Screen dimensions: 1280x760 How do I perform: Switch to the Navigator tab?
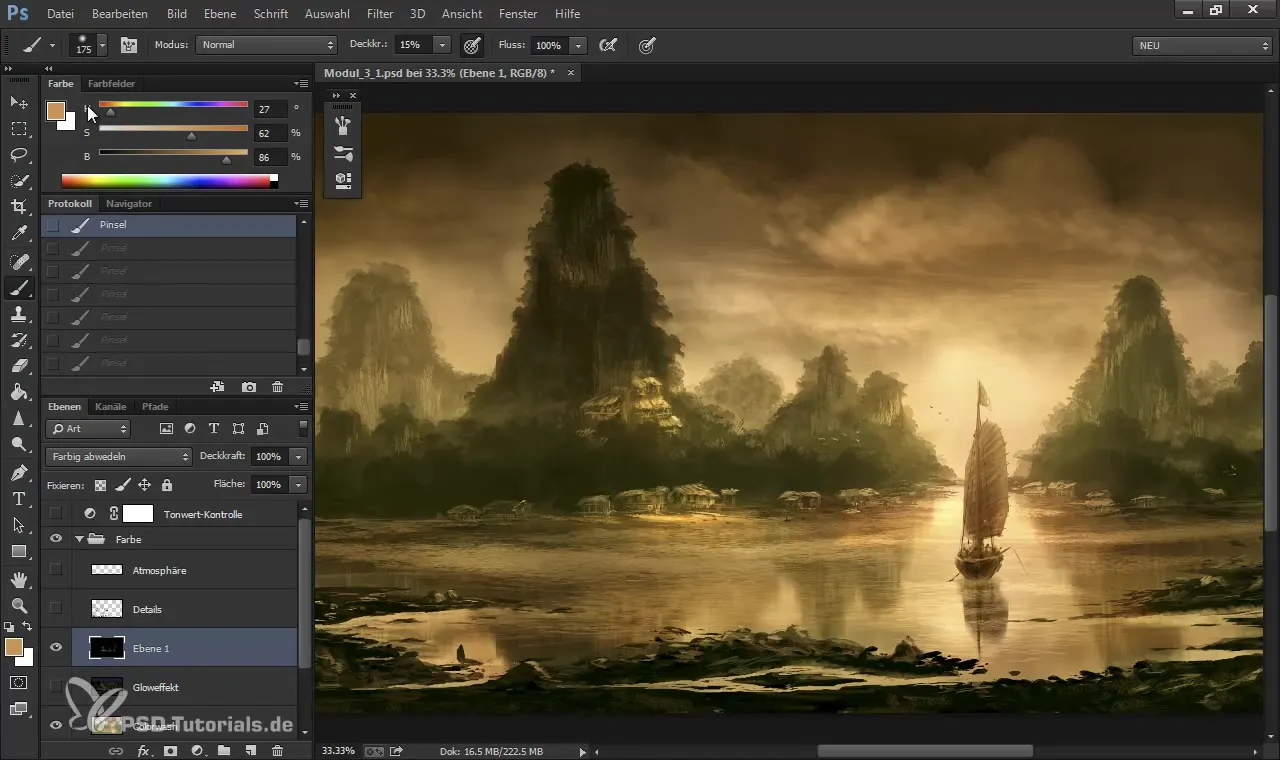coord(129,203)
